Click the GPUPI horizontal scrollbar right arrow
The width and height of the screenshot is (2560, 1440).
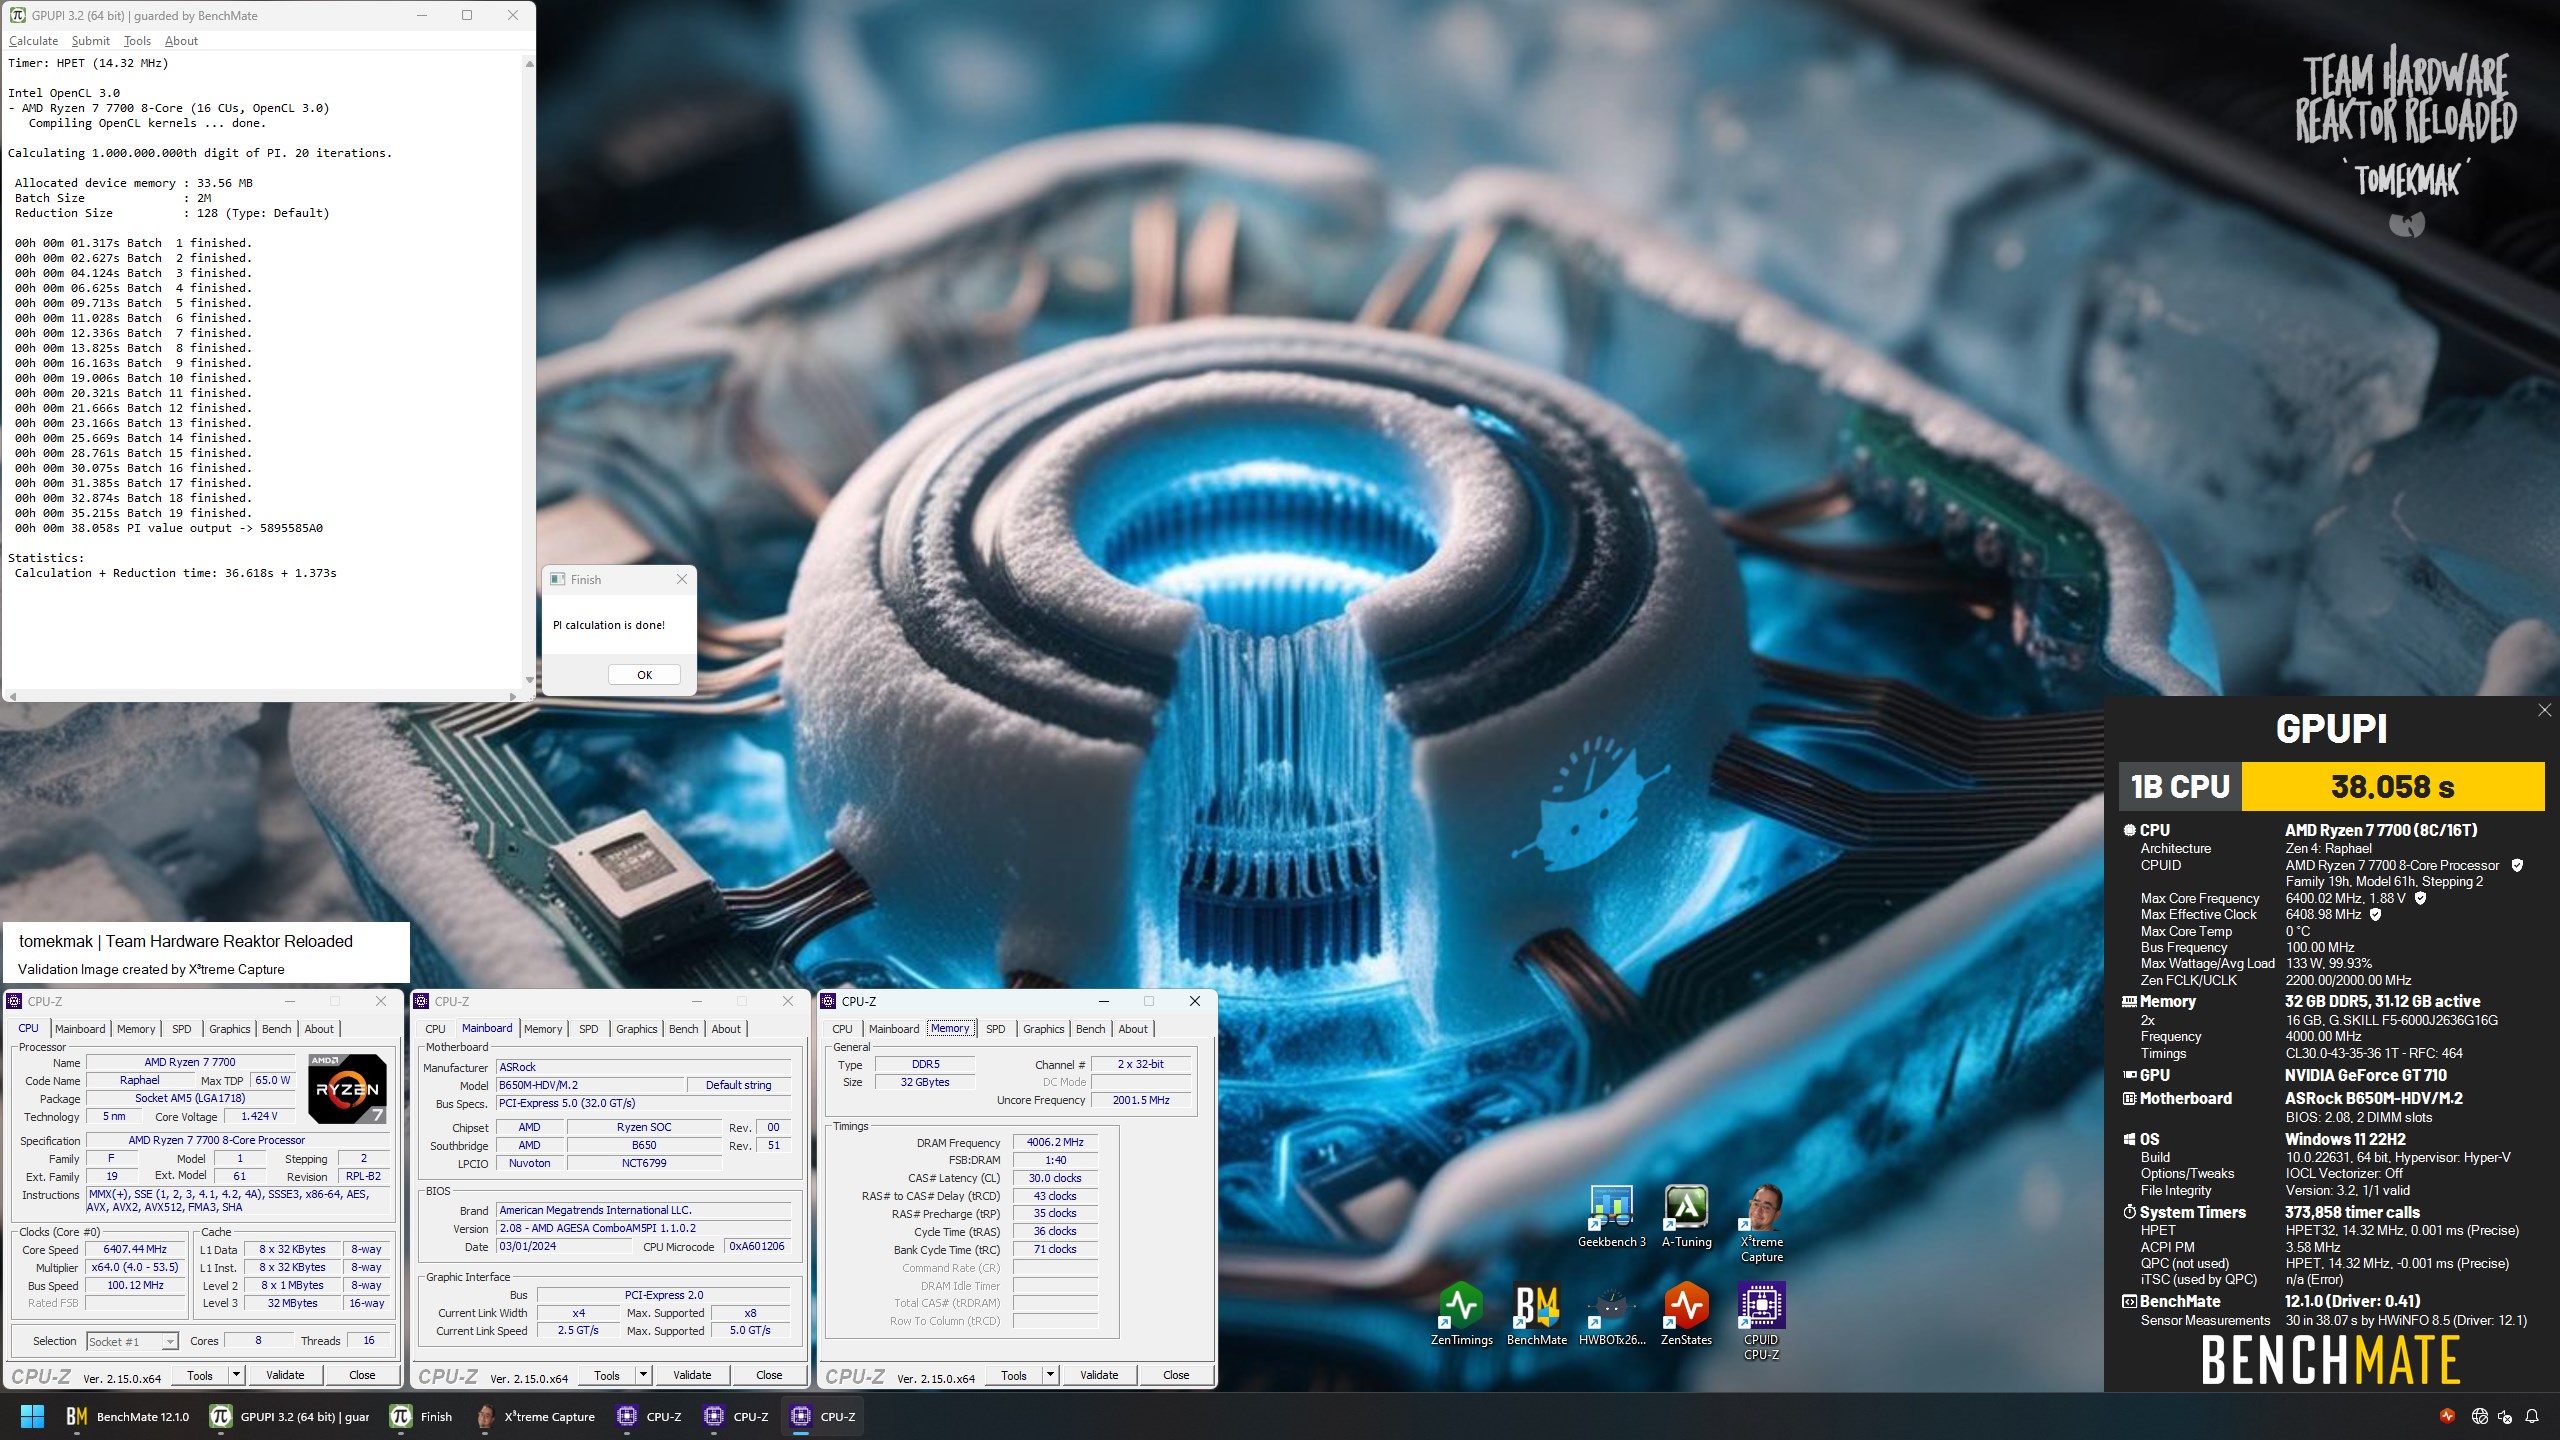[x=513, y=696]
